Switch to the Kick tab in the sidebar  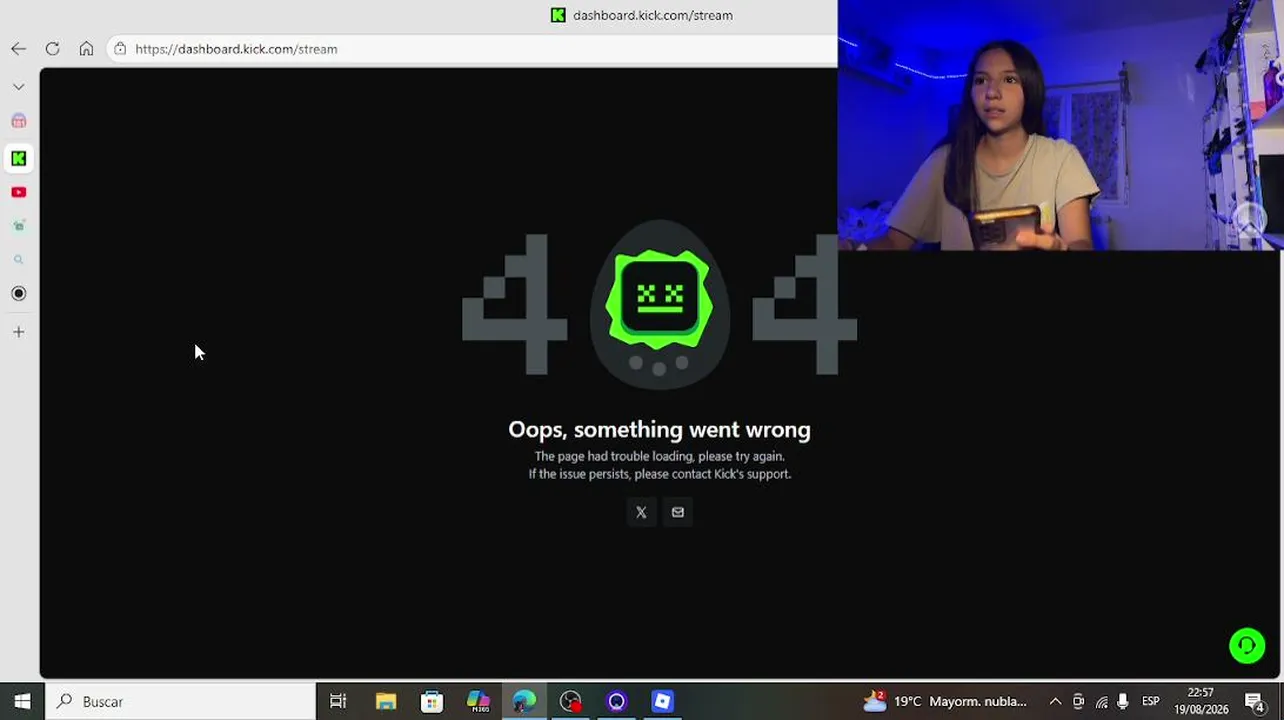[x=19, y=158]
